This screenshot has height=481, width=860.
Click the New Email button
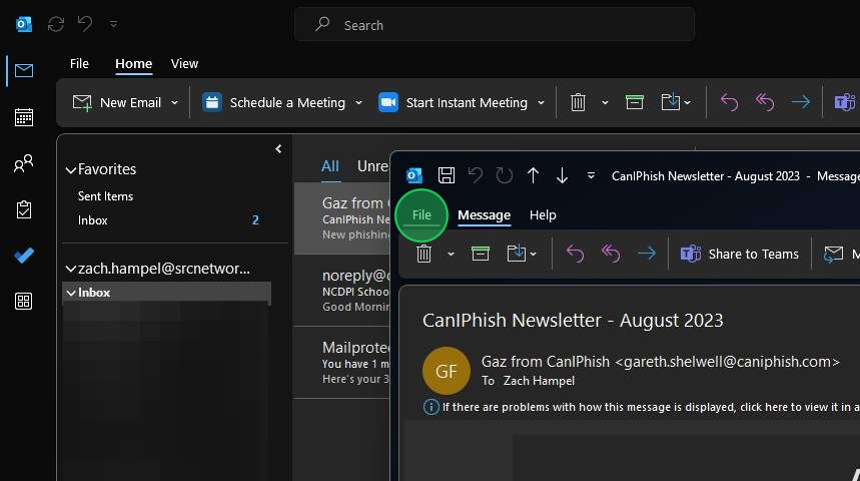point(117,103)
